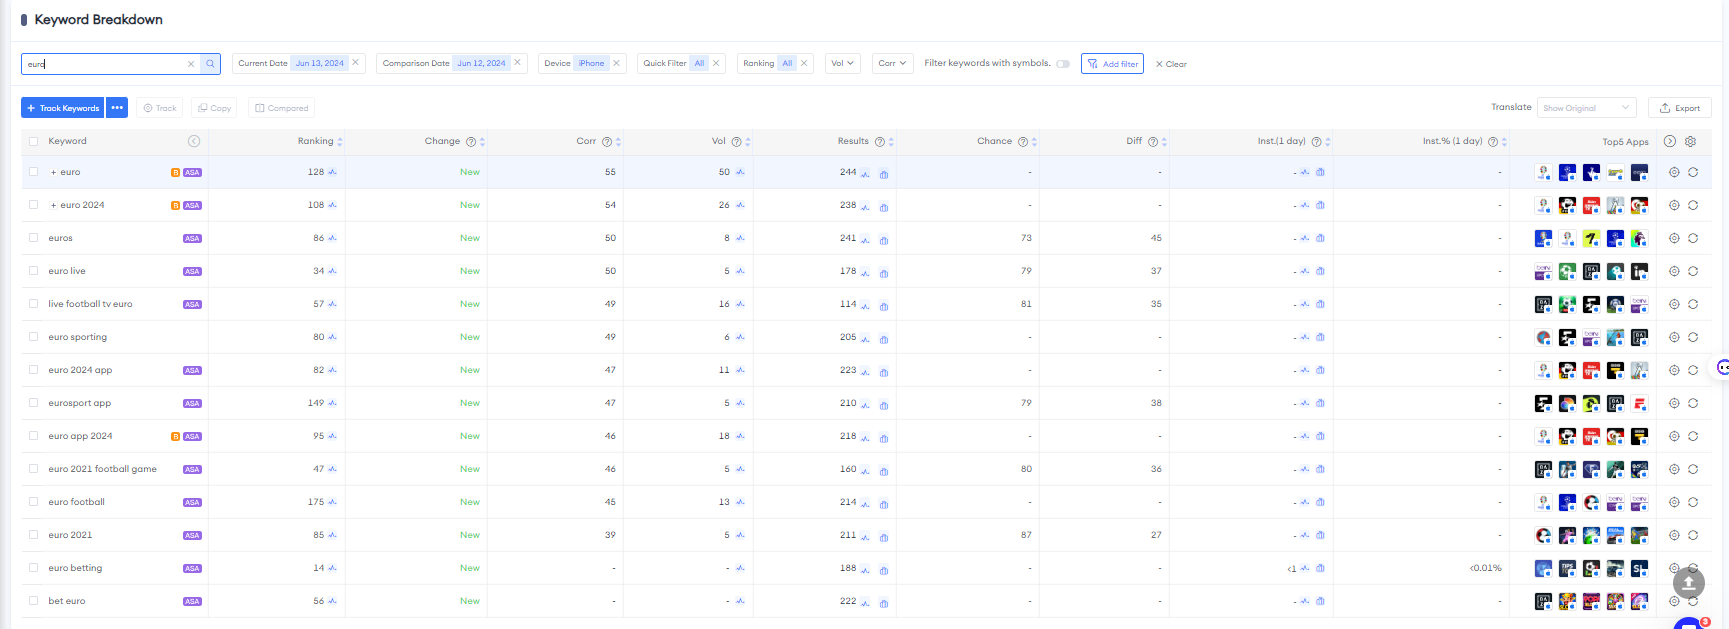
Task: Open volume trend chart for euro 2024
Action: click(740, 205)
